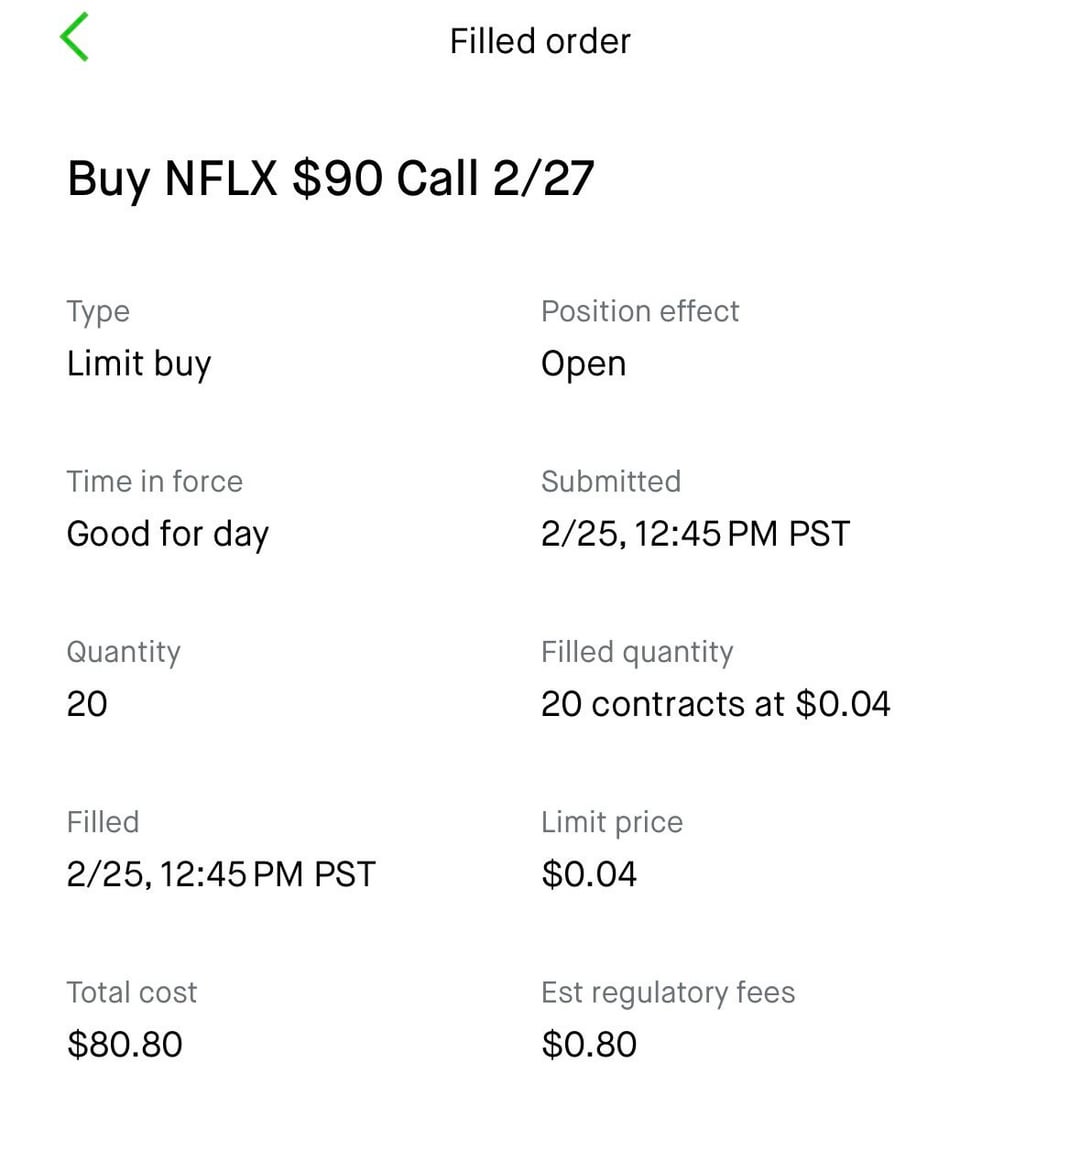Click the Limit price label

612,822
